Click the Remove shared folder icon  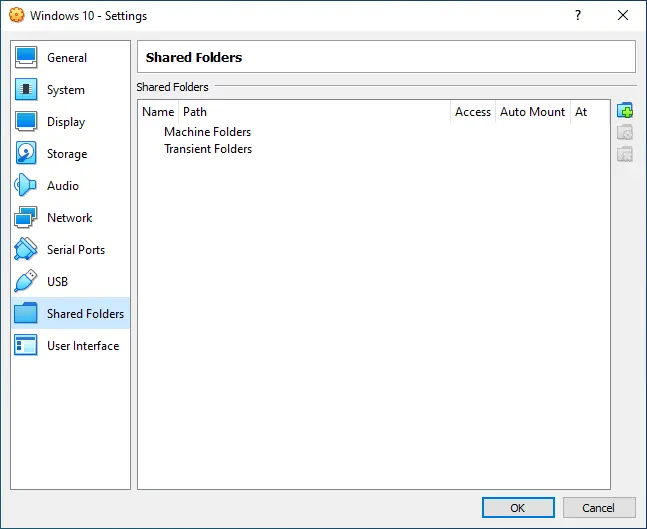625,155
